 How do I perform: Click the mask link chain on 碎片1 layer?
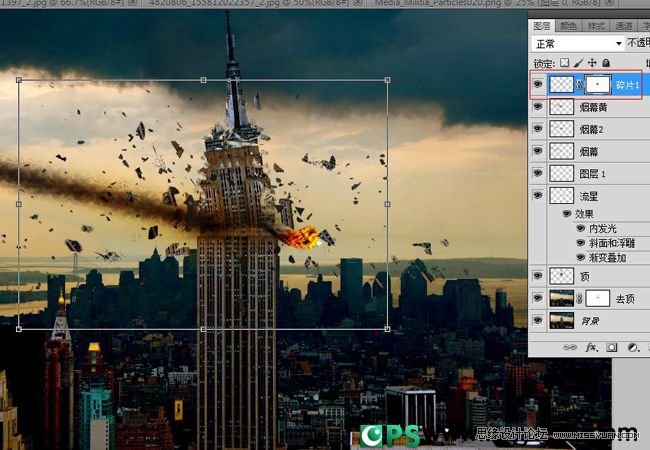click(579, 85)
